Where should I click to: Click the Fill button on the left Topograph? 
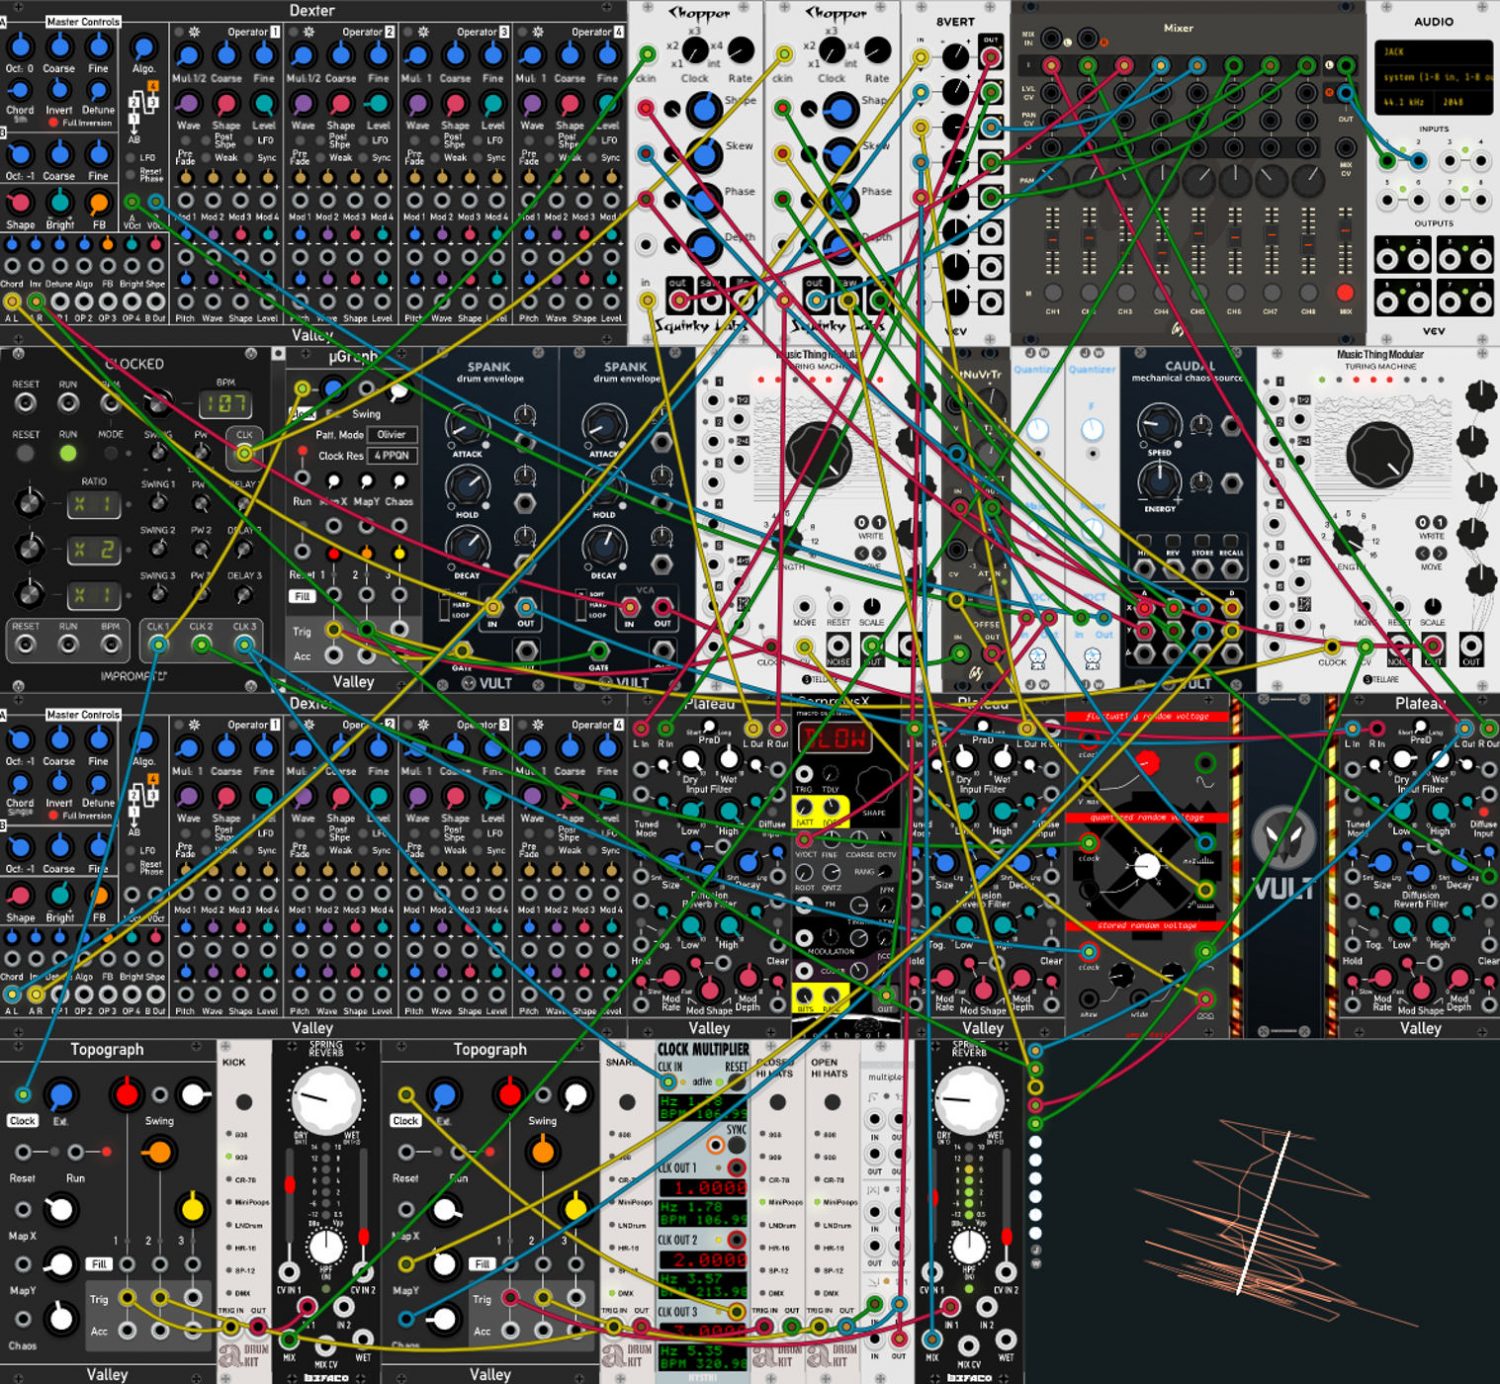99,1264
